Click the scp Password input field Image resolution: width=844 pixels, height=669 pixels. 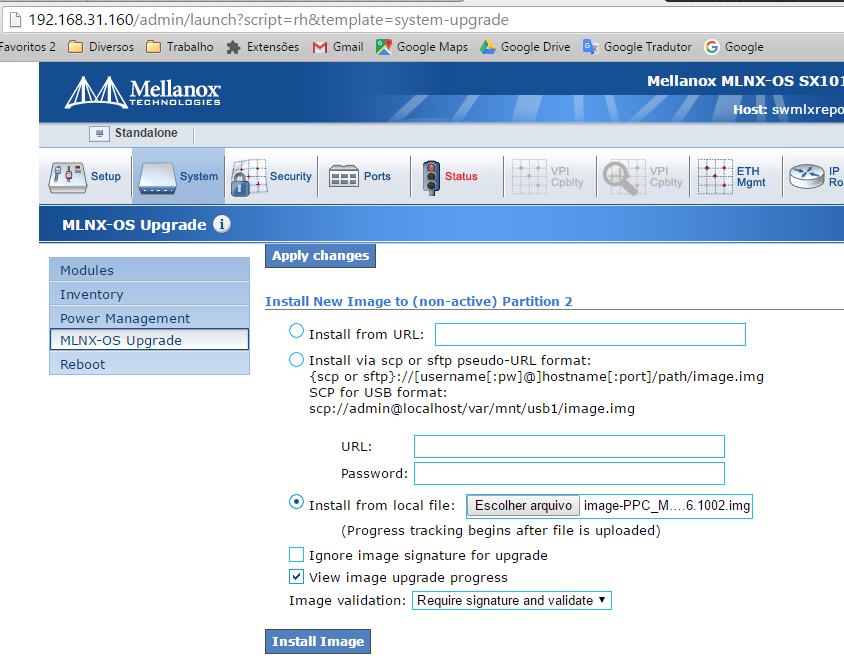[569, 473]
